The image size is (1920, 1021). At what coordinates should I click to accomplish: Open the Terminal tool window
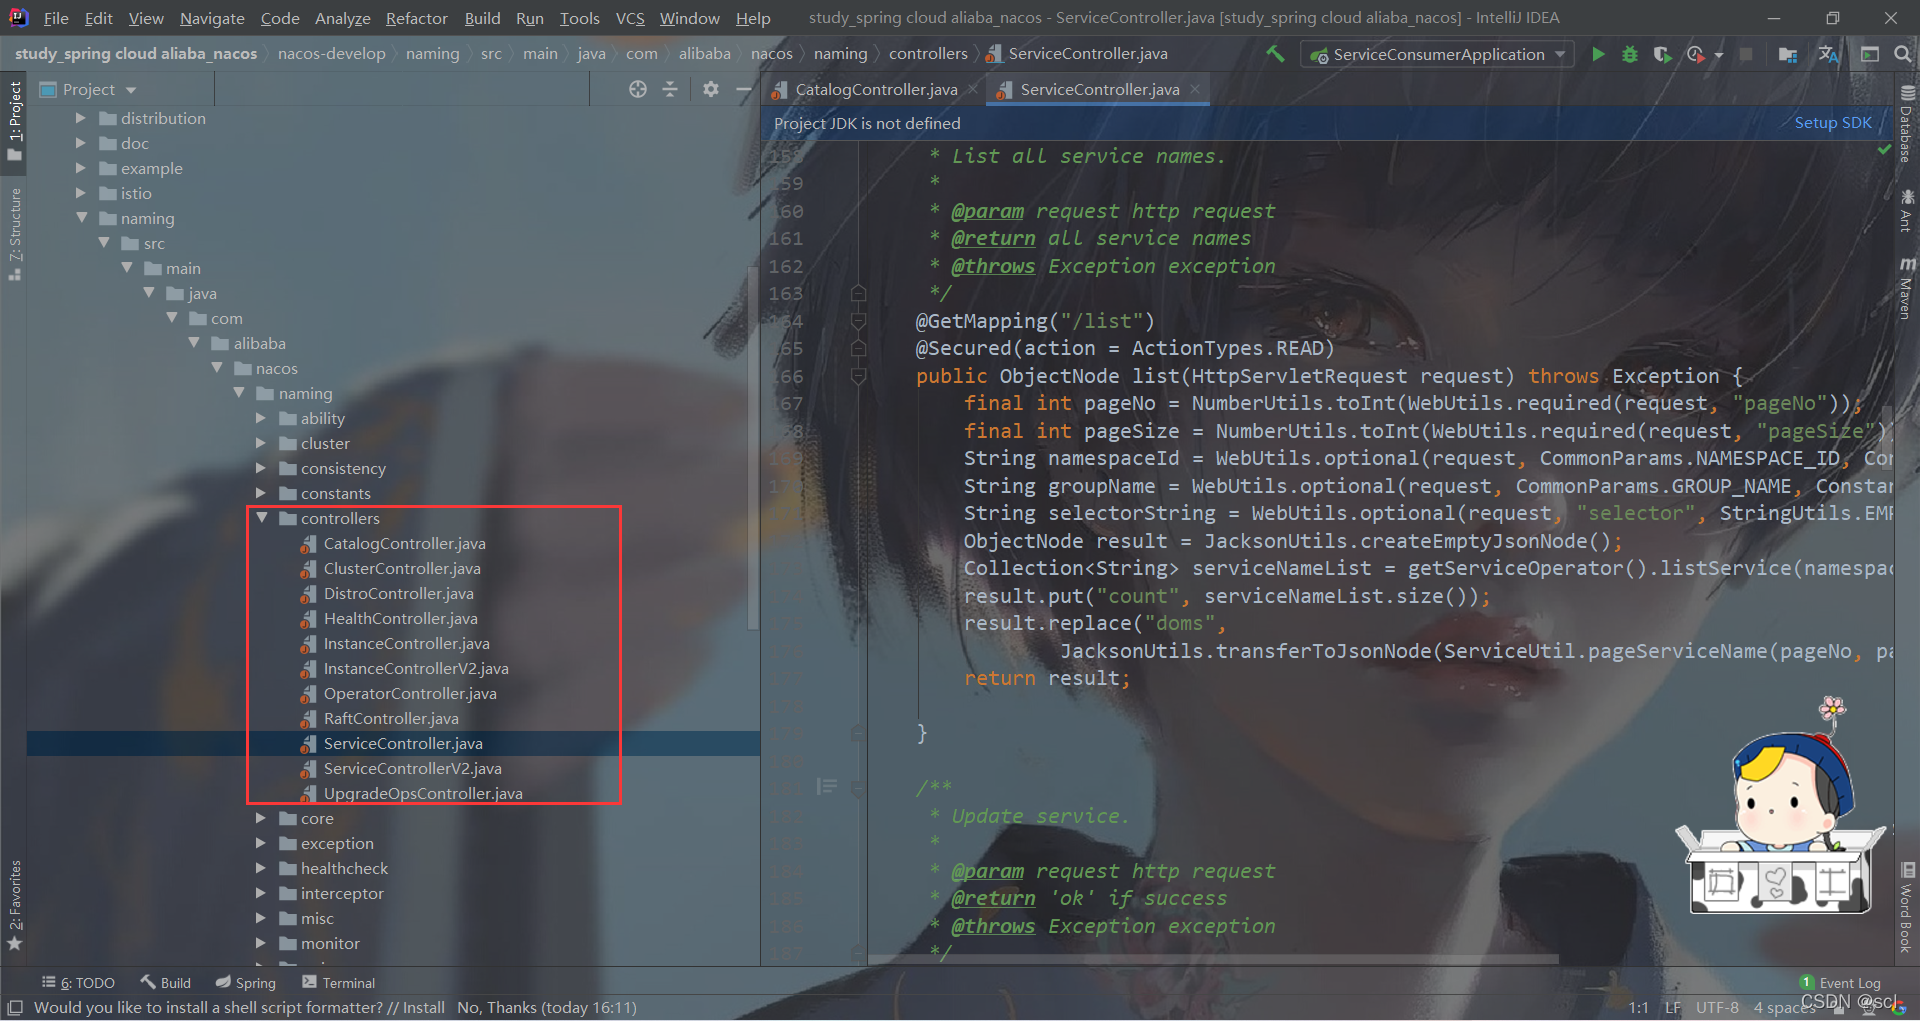point(338,983)
